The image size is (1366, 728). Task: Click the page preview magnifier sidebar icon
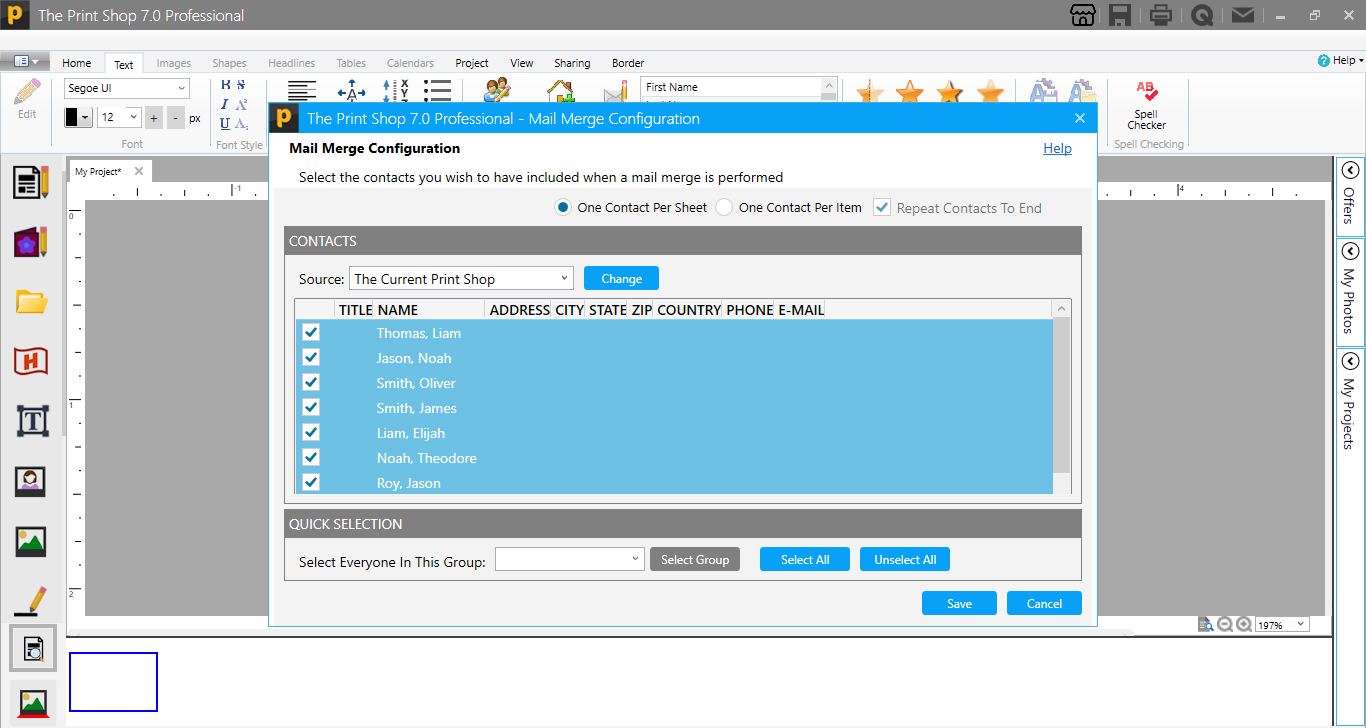[33, 648]
